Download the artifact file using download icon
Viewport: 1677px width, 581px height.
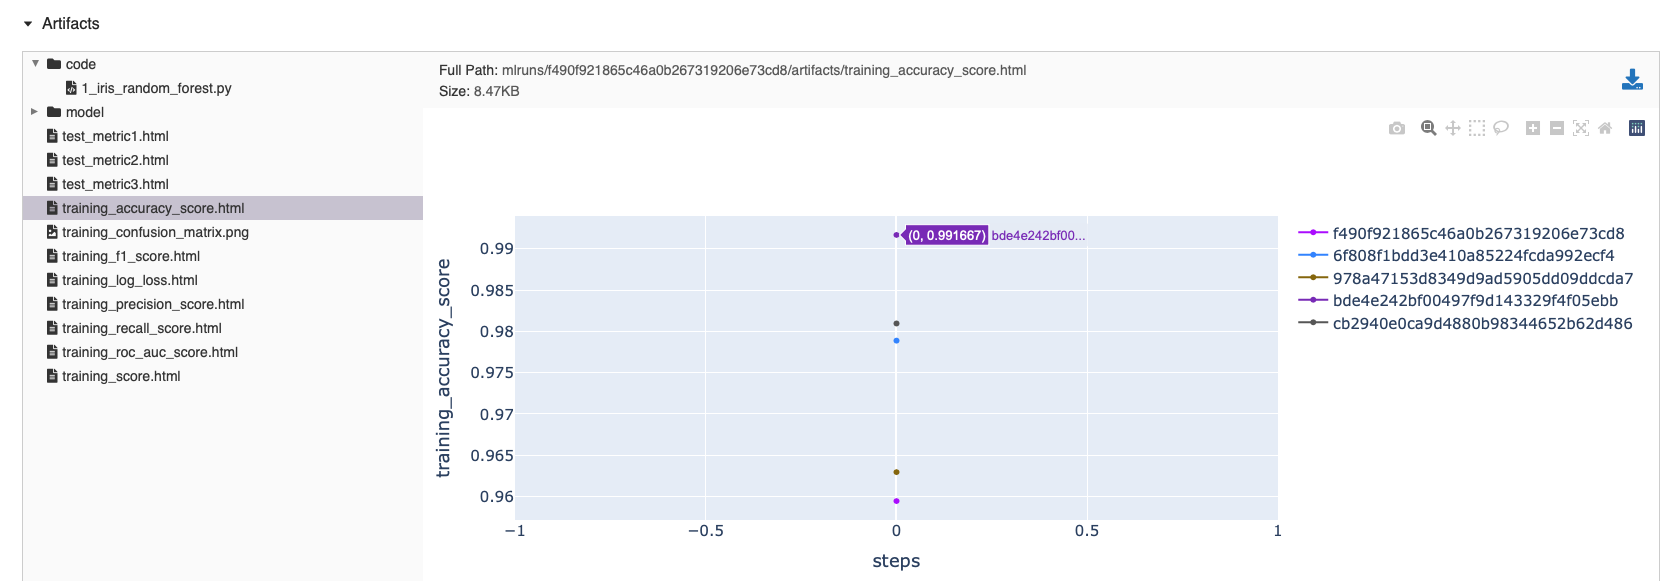point(1632,80)
